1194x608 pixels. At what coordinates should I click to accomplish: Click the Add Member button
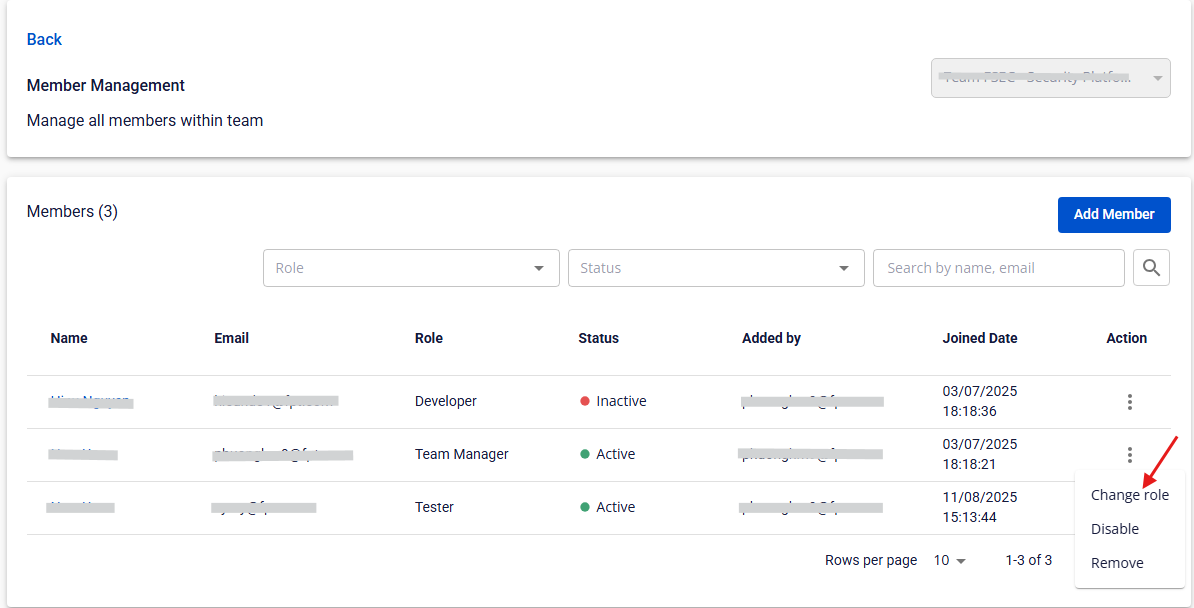point(1113,215)
